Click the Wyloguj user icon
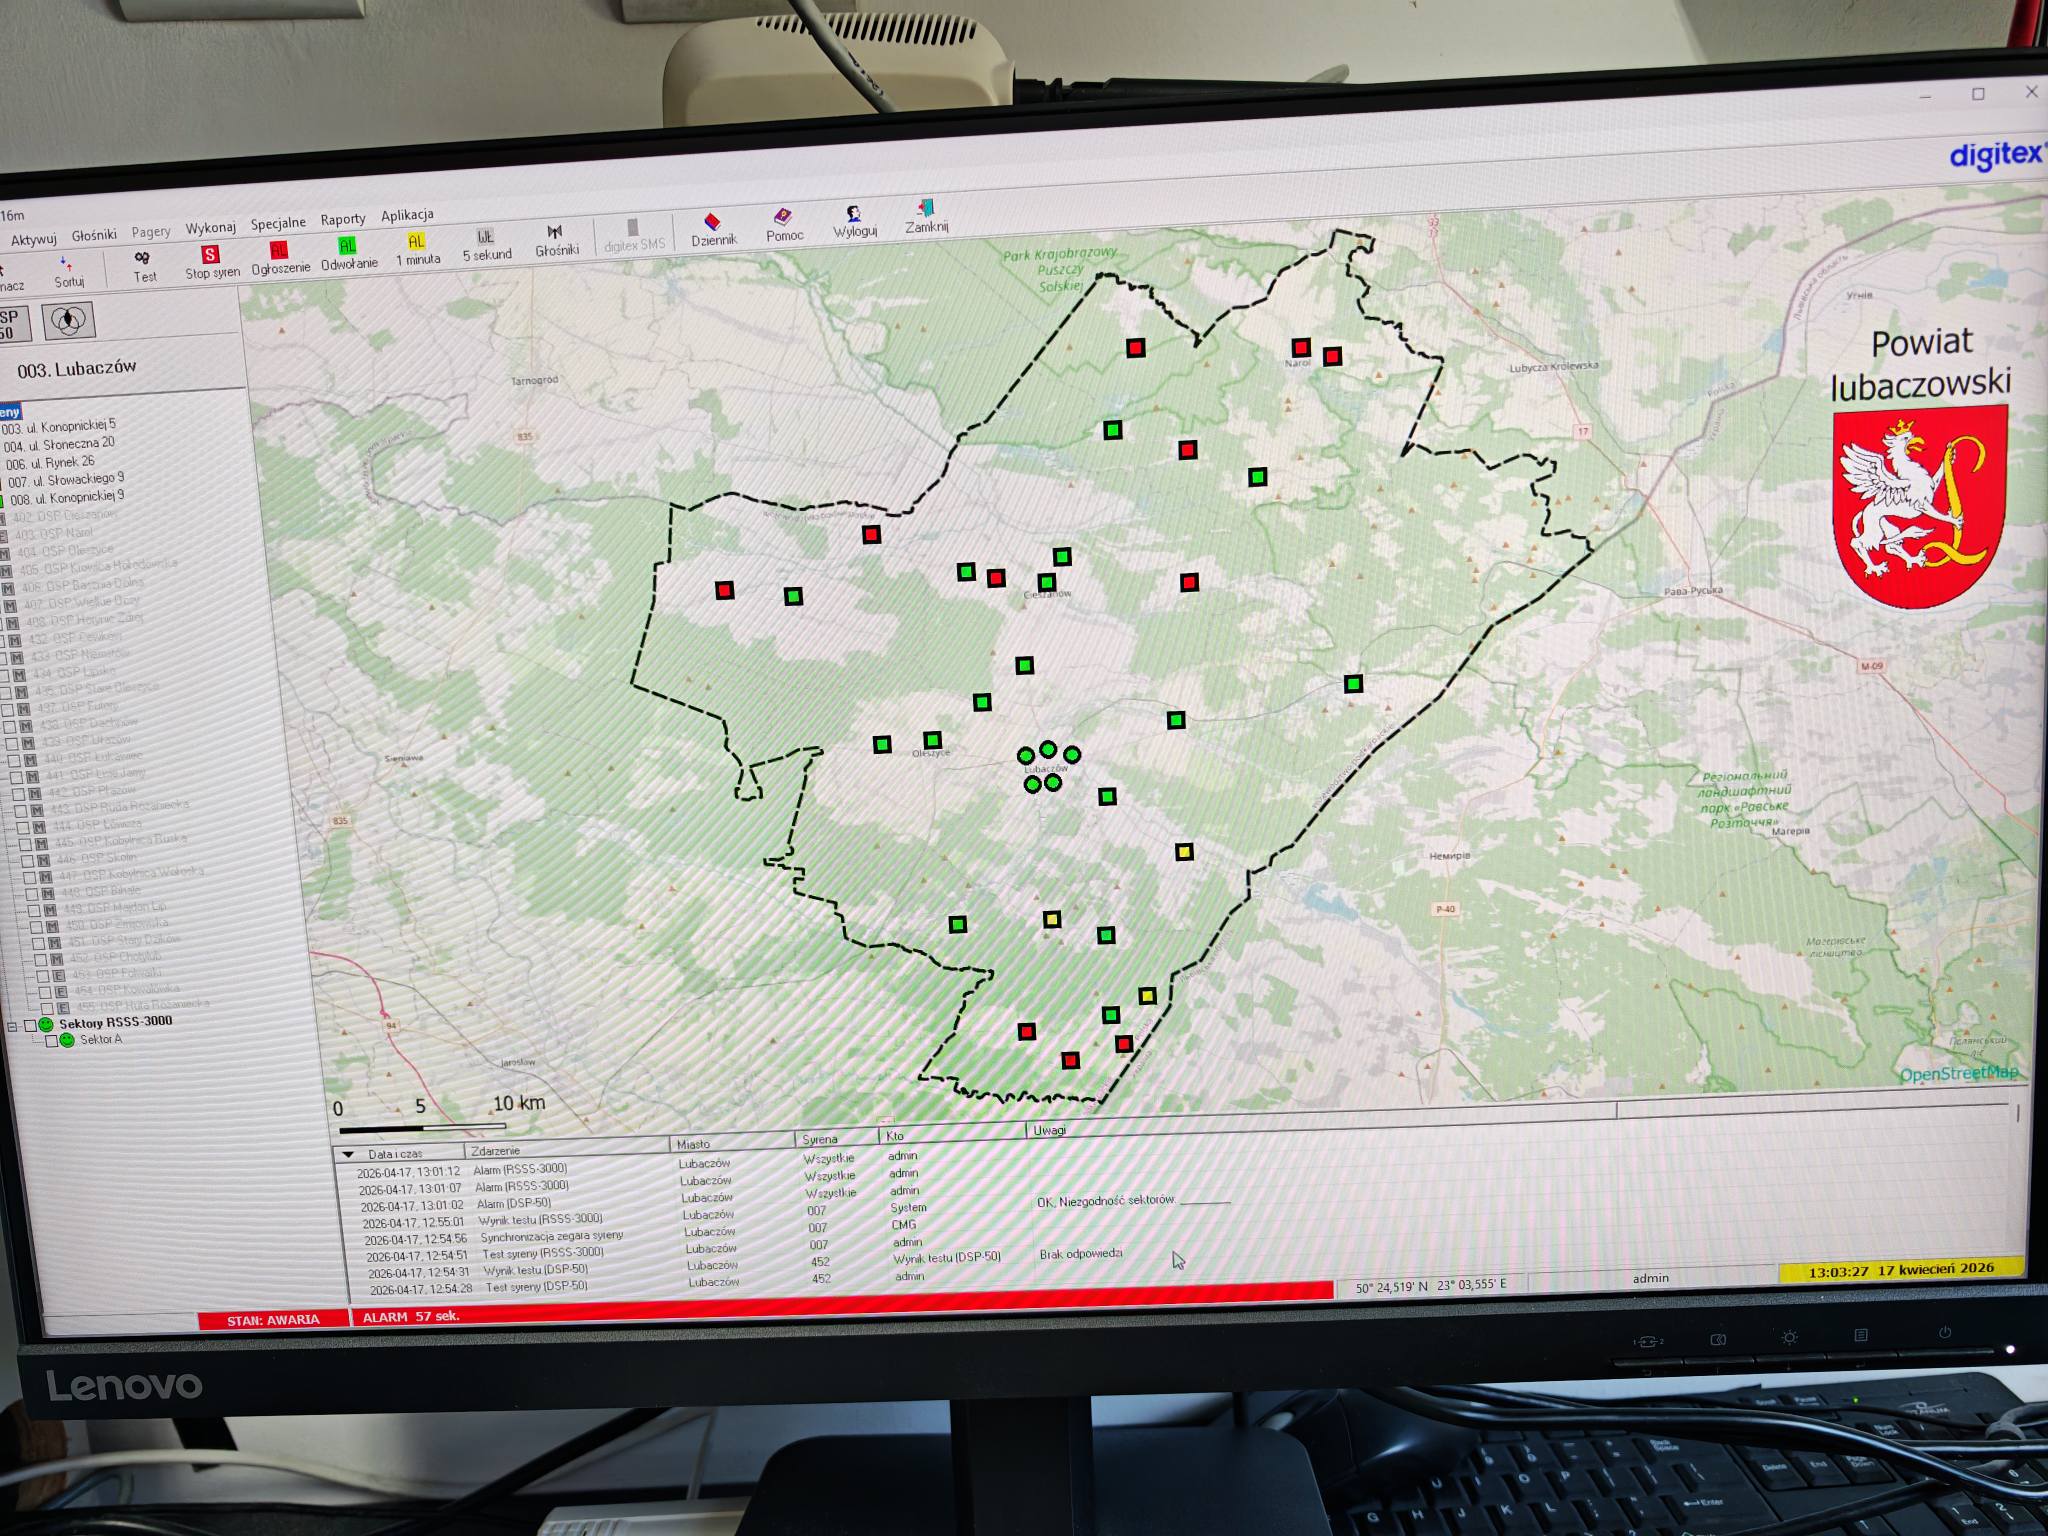Image resolution: width=2048 pixels, height=1536 pixels. [854, 214]
